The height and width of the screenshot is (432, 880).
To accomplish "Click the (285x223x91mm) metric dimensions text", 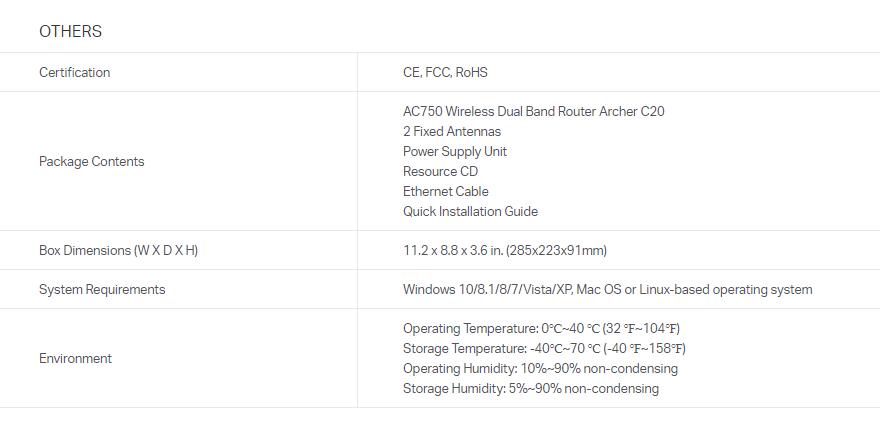I will point(557,250).
